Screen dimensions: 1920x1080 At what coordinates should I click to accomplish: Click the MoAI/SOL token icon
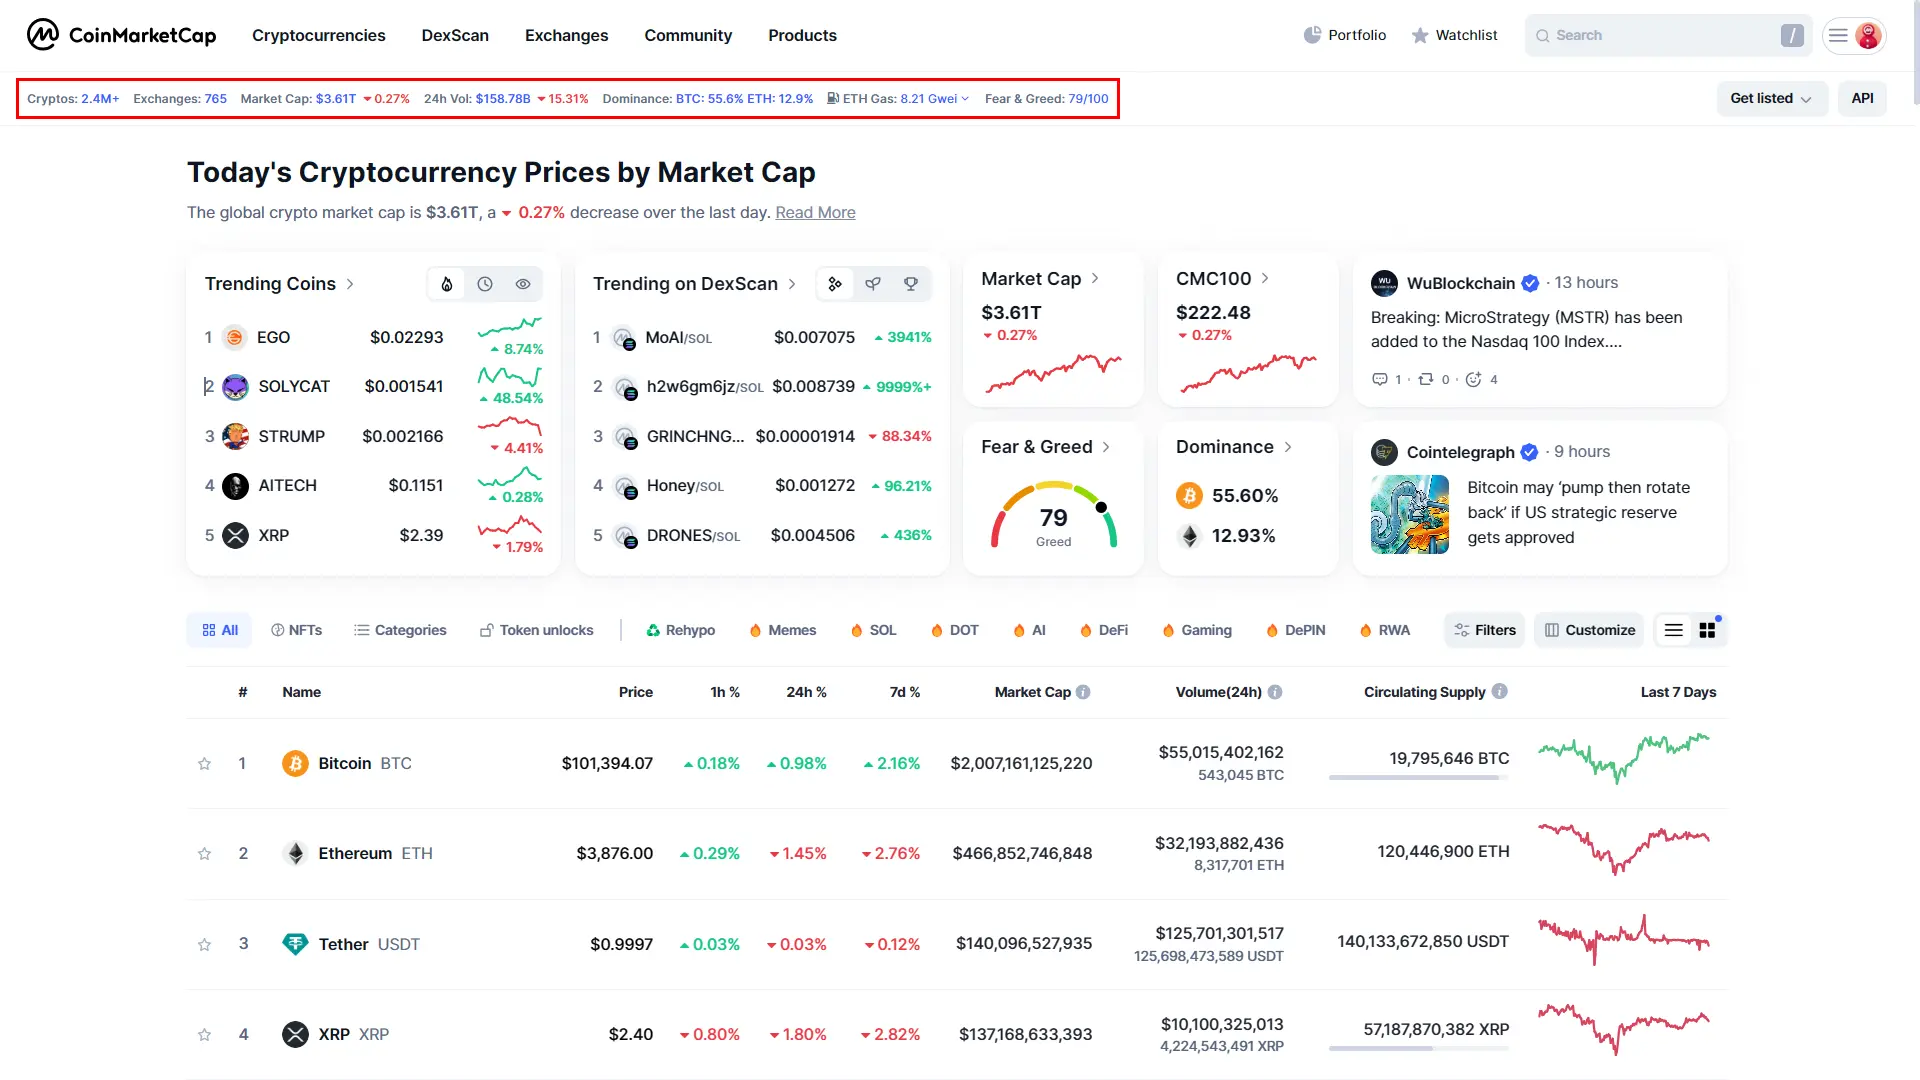(x=624, y=338)
